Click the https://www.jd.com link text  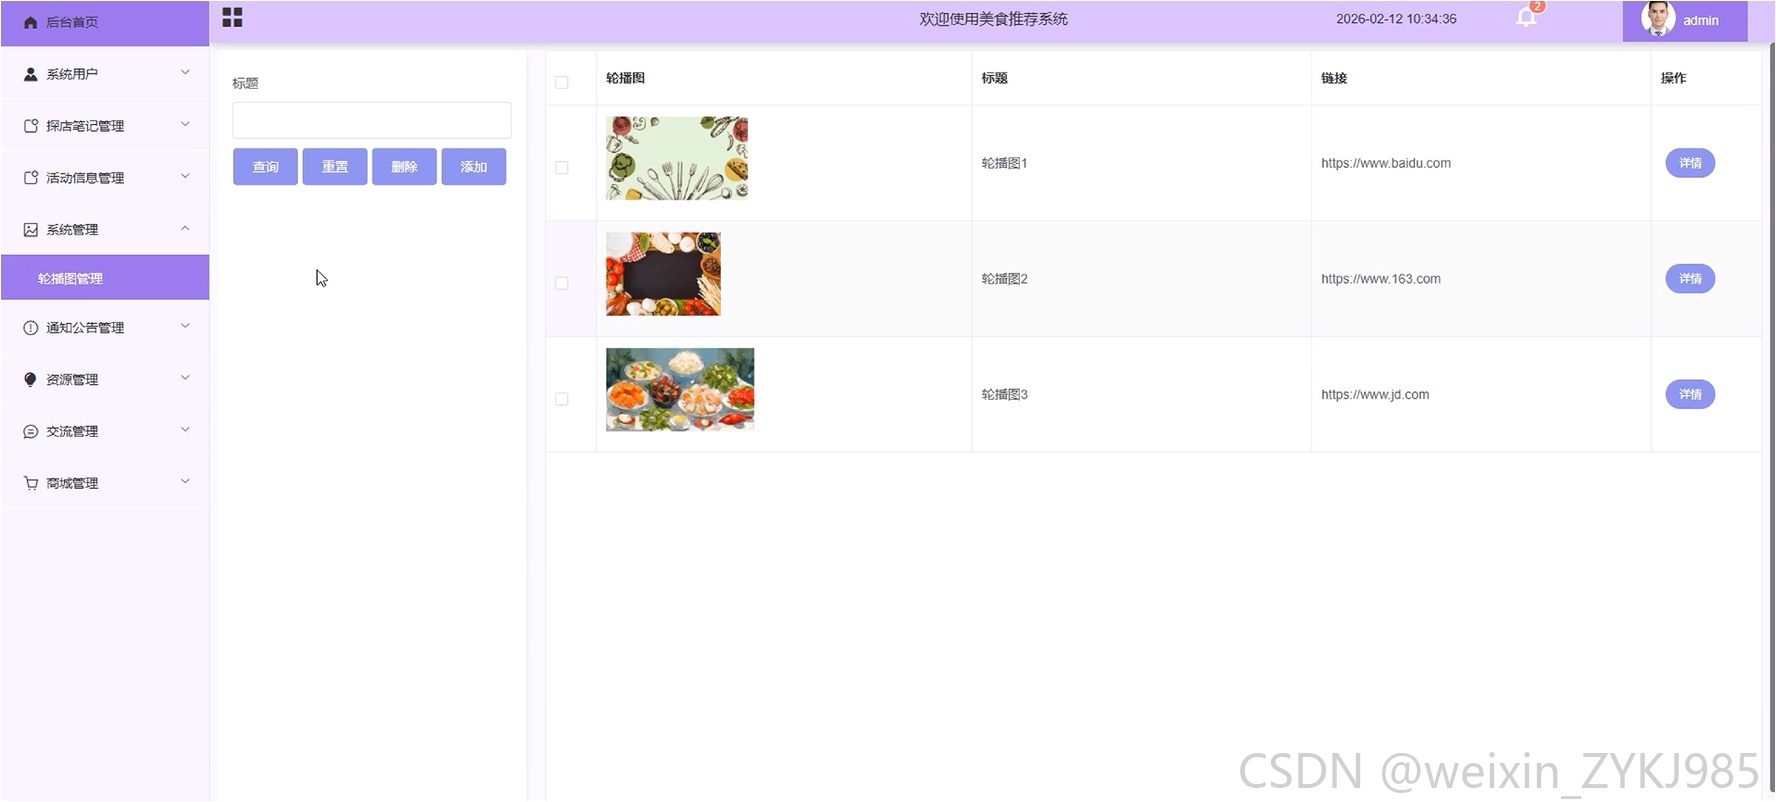pos(1375,395)
